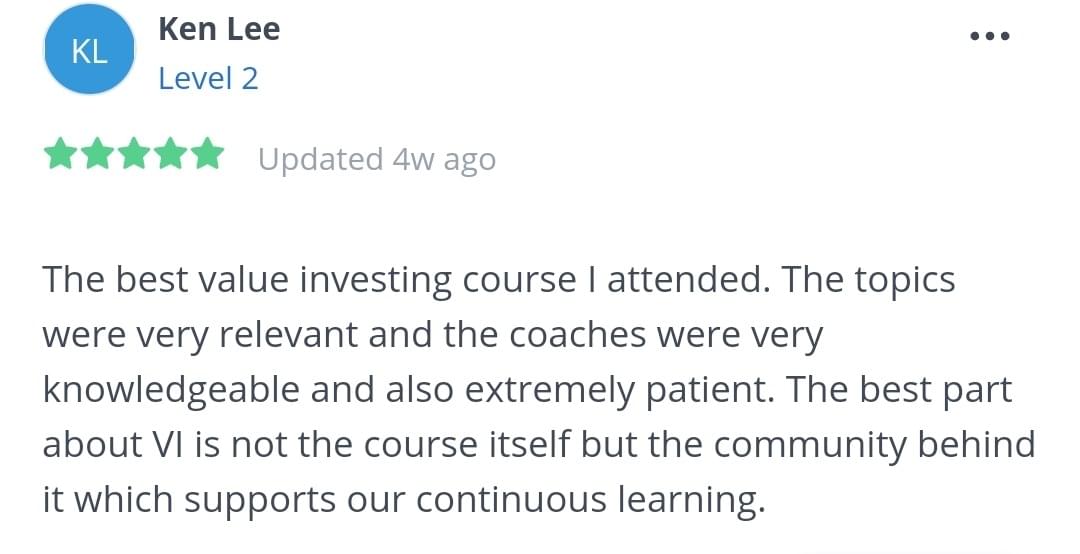Click the fourth green rating star
The width and height of the screenshot is (1080, 554).
pyautogui.click(x=170, y=156)
